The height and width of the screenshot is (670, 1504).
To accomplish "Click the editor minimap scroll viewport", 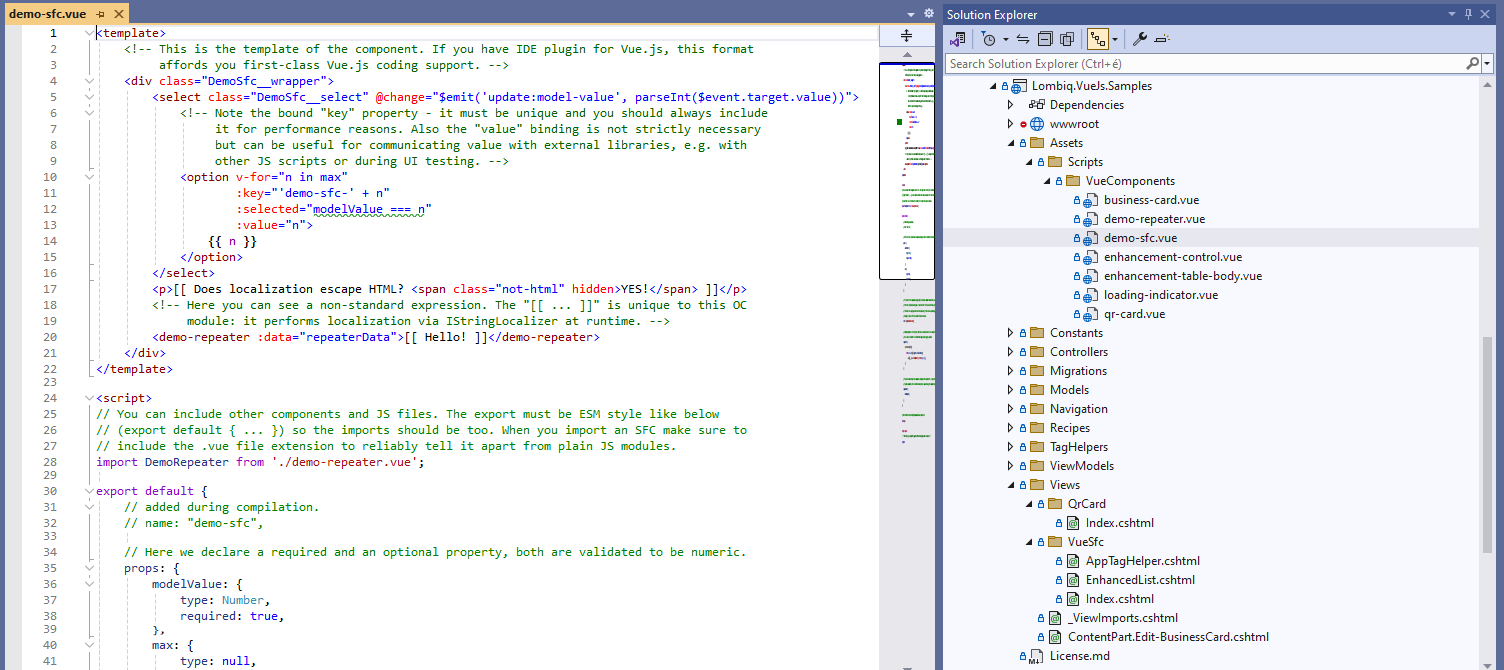I will (906, 171).
